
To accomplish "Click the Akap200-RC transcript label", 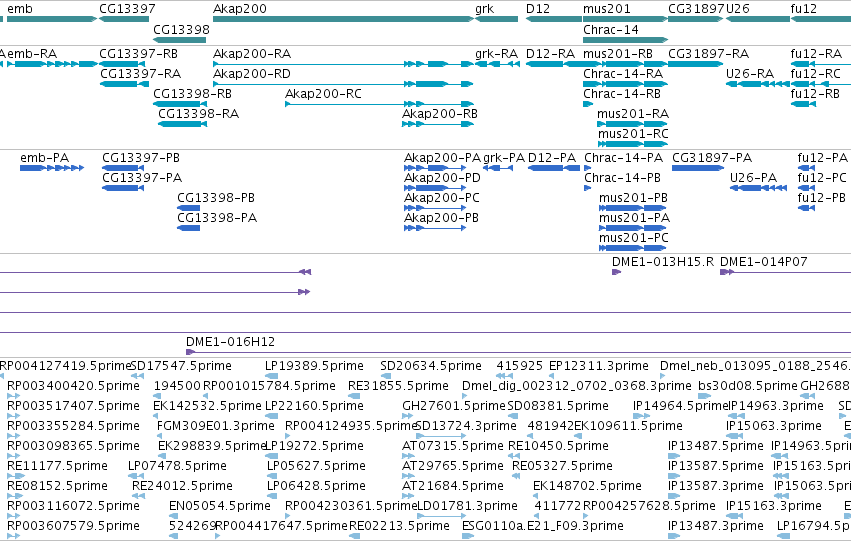I will click(x=323, y=94).
